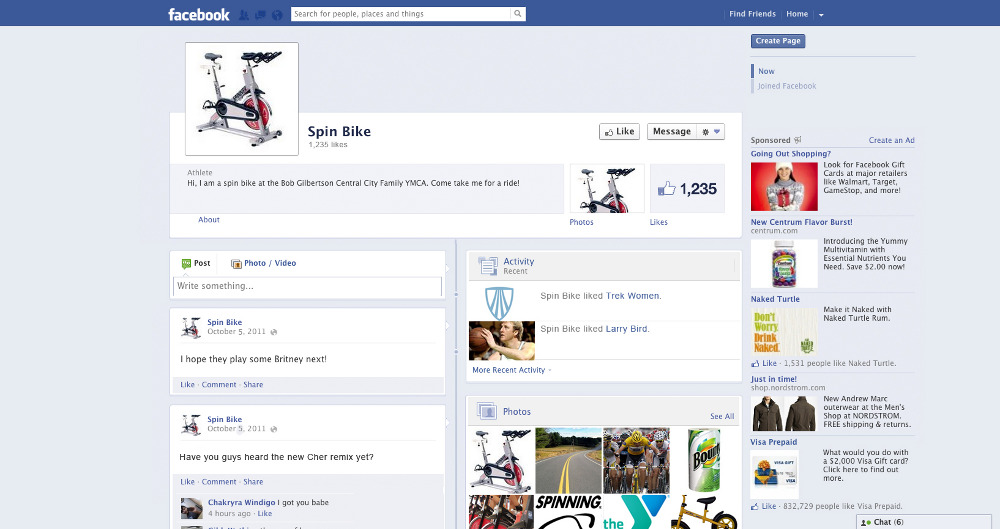Open notifications globe icon

click(277, 15)
